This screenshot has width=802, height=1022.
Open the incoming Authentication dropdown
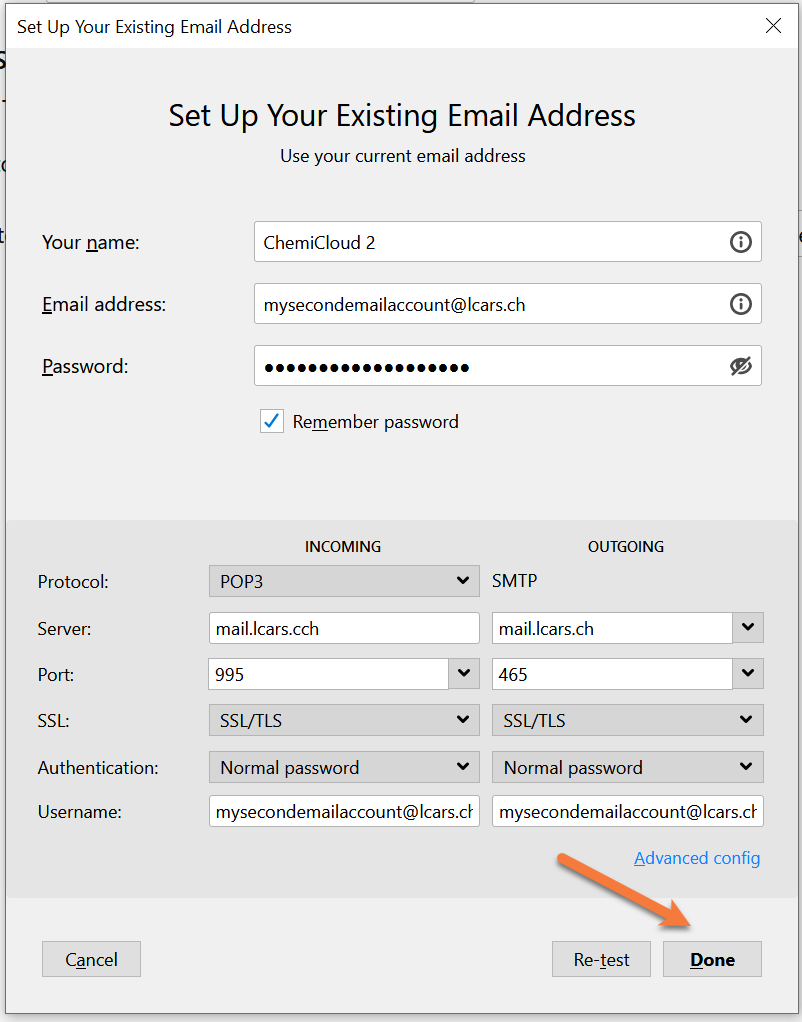[343, 768]
